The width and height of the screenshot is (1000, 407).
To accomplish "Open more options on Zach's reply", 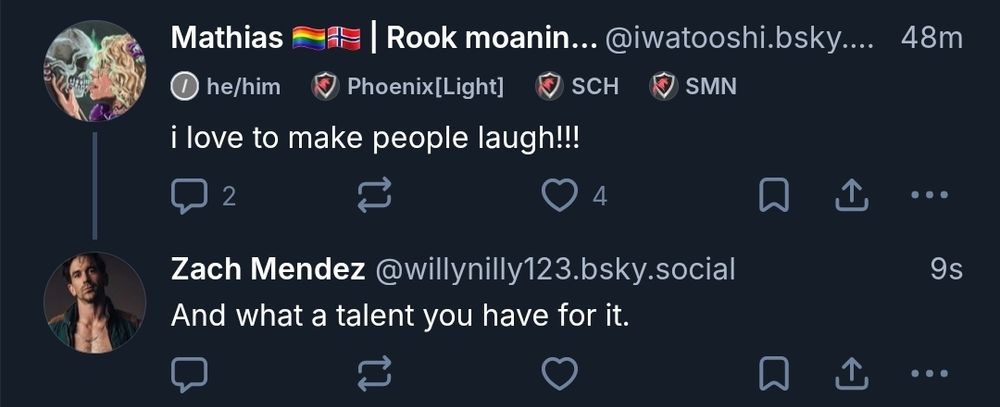I will click(929, 373).
